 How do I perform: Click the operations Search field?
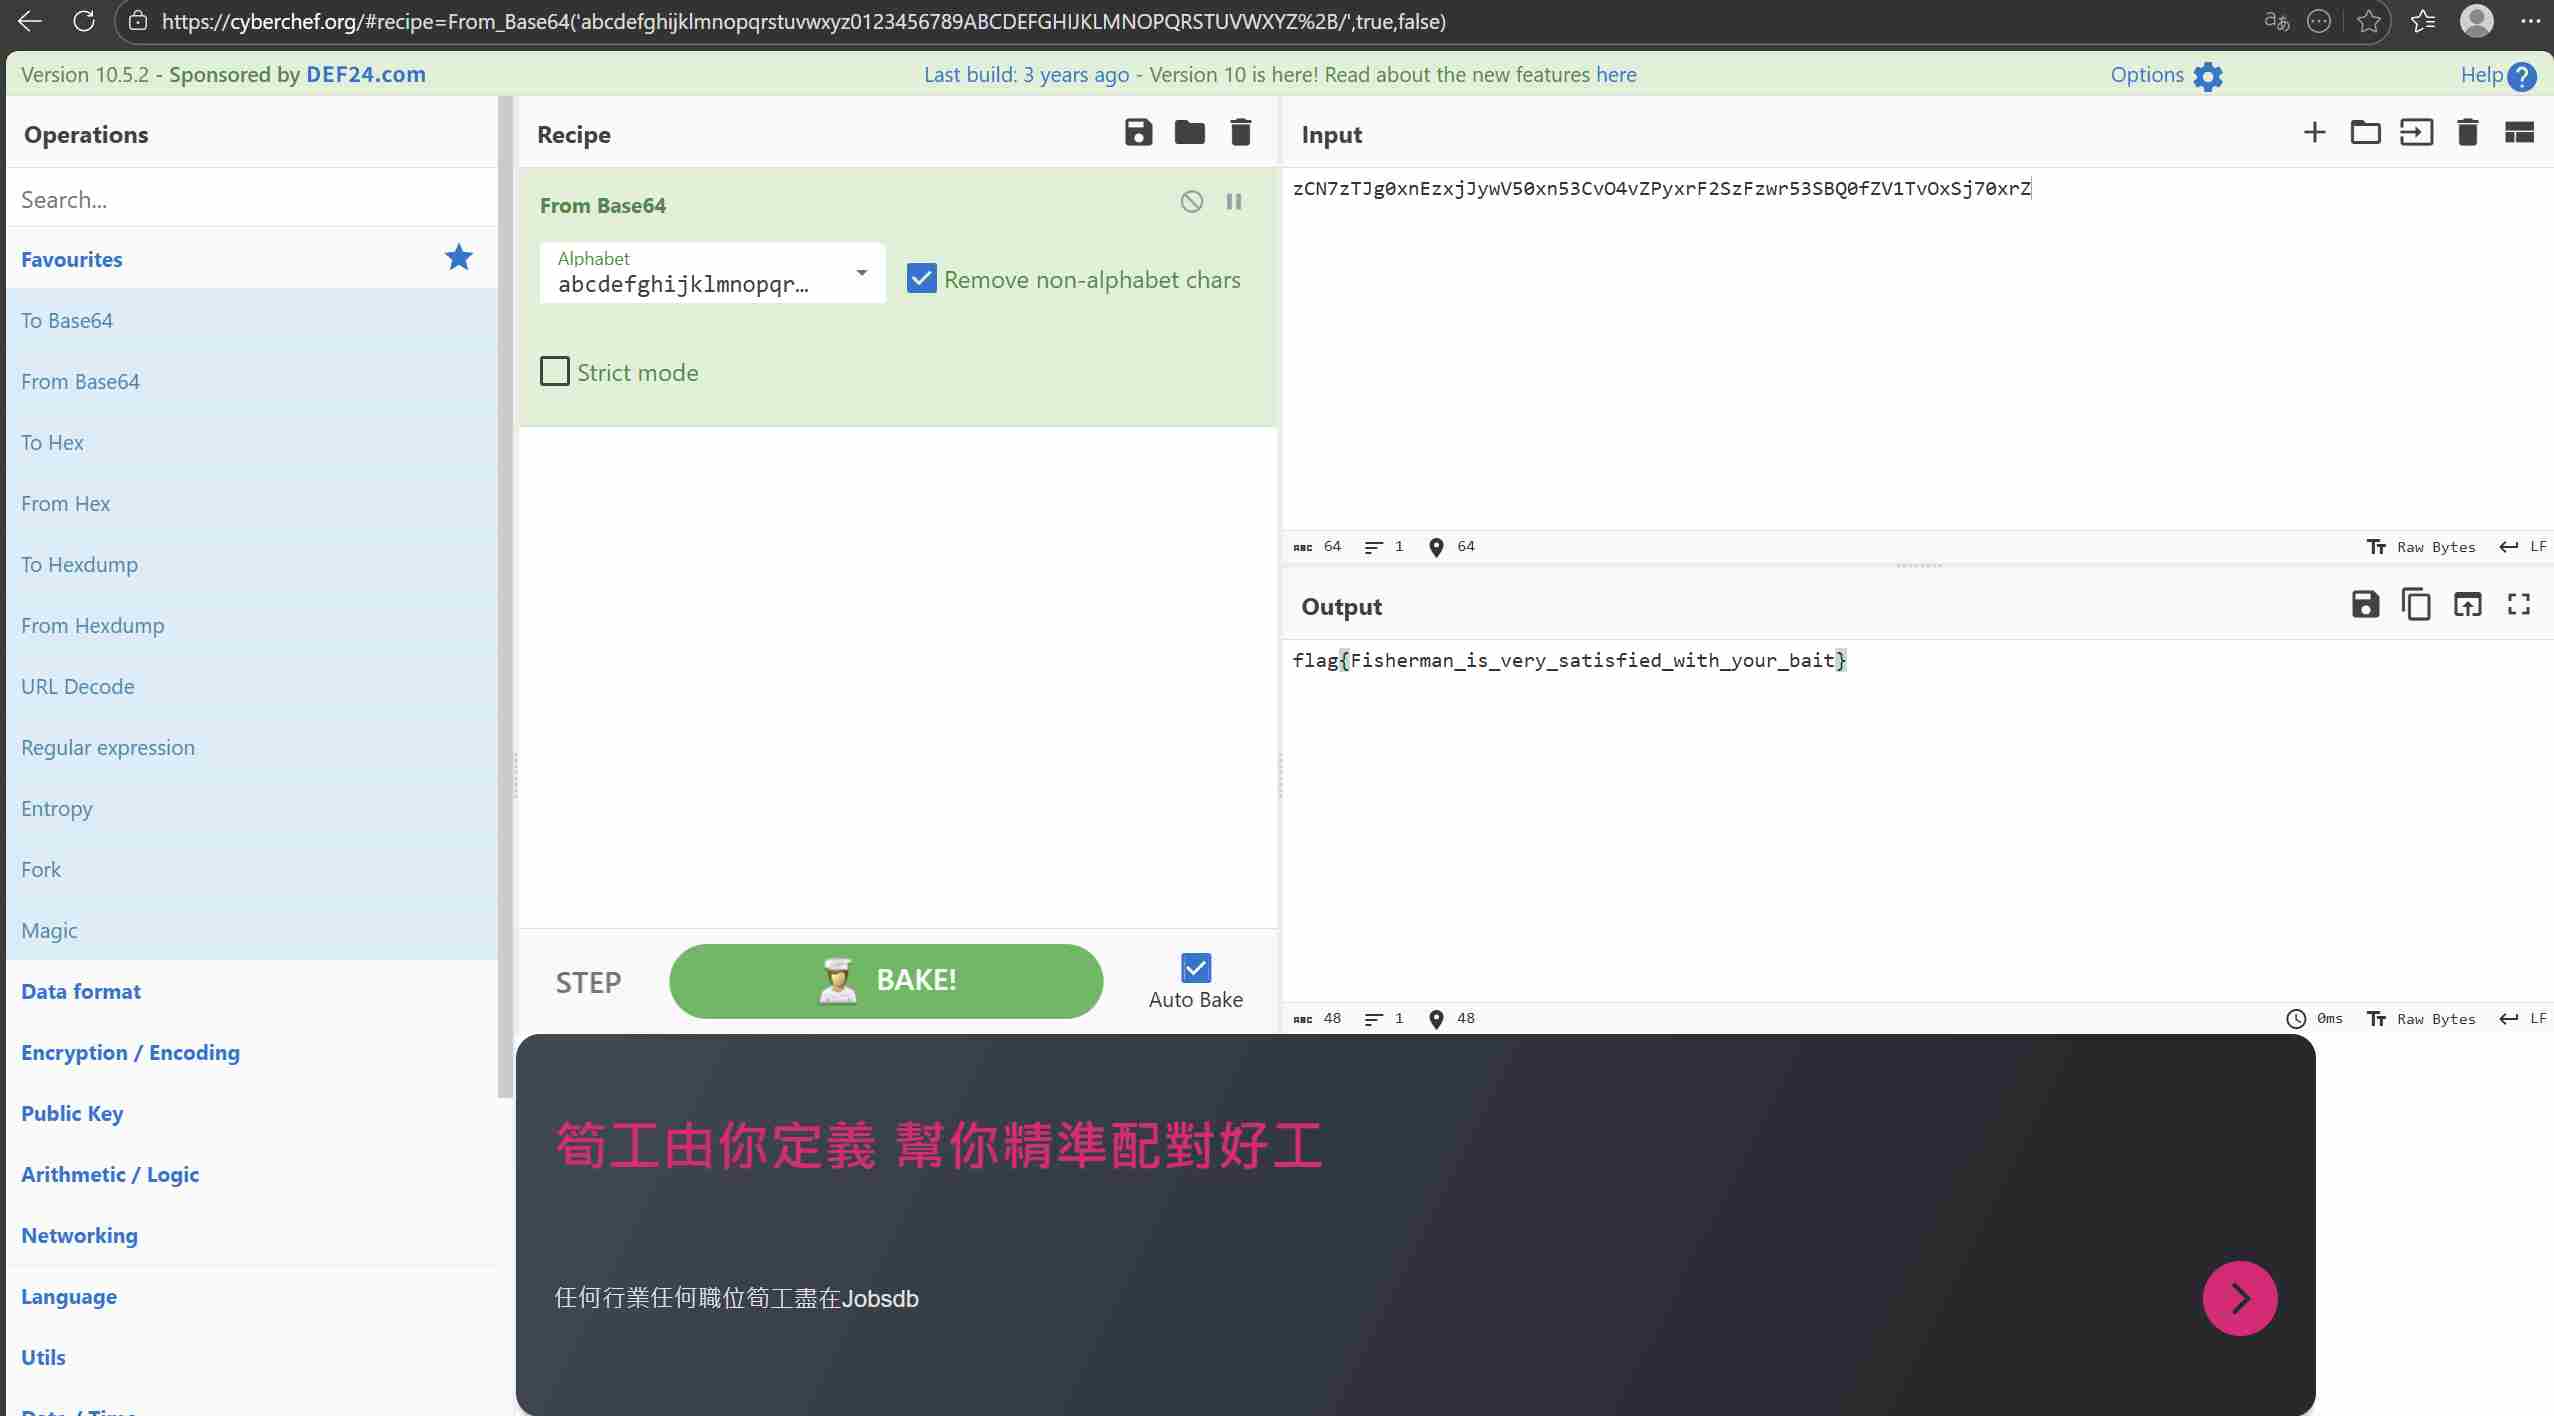click(250, 199)
